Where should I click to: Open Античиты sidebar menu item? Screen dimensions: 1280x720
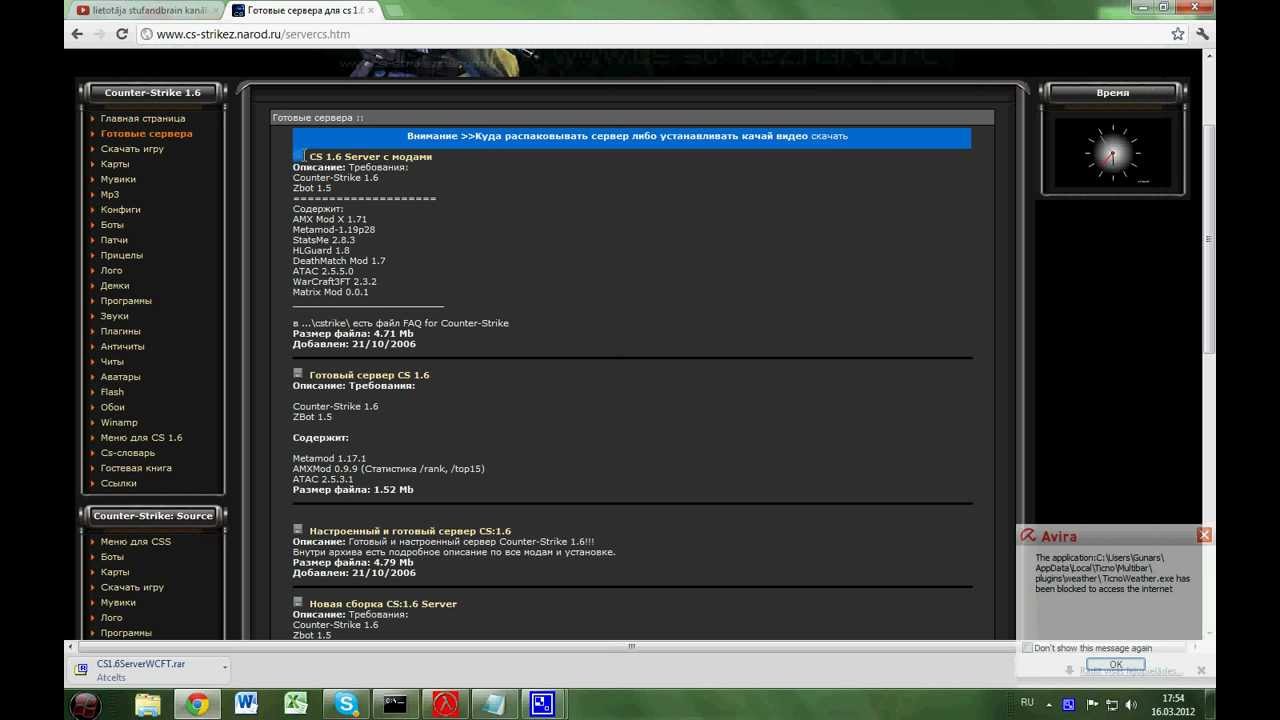(122, 346)
